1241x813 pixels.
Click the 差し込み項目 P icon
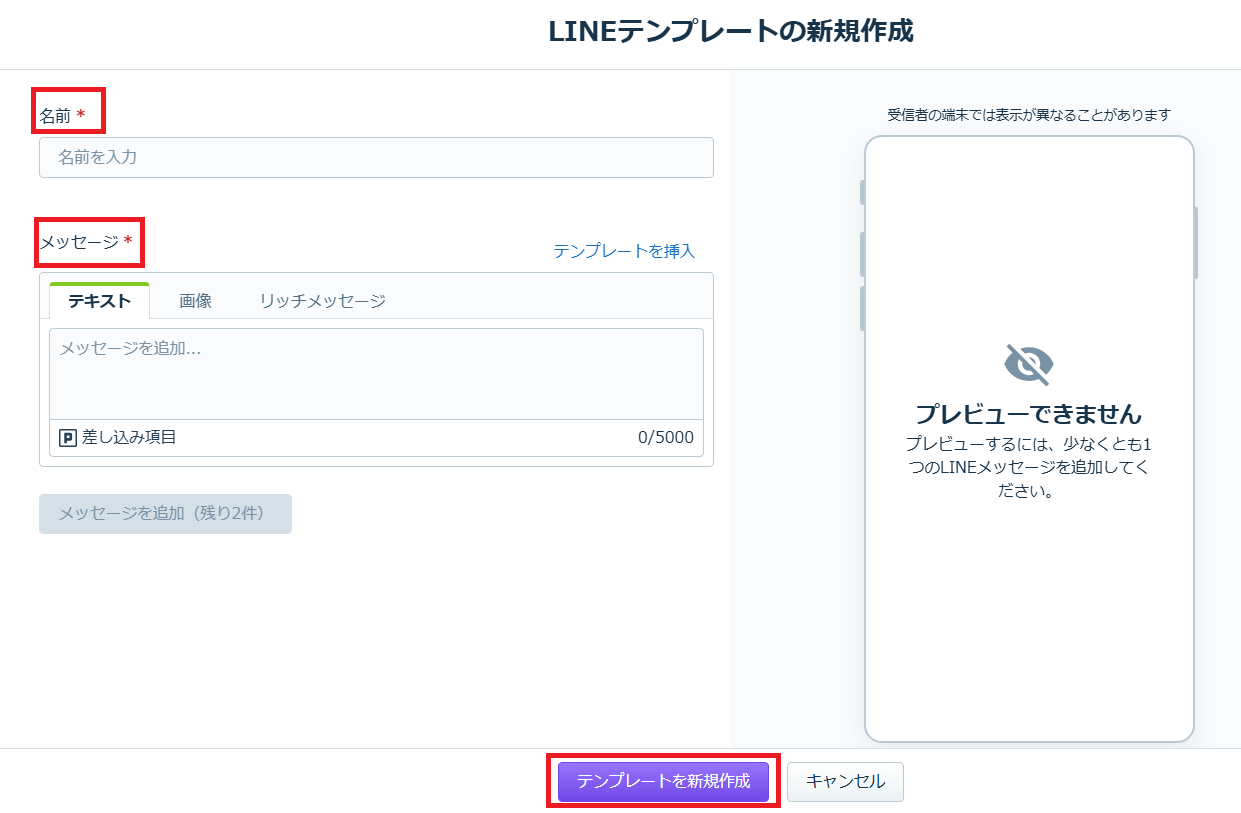(68, 437)
